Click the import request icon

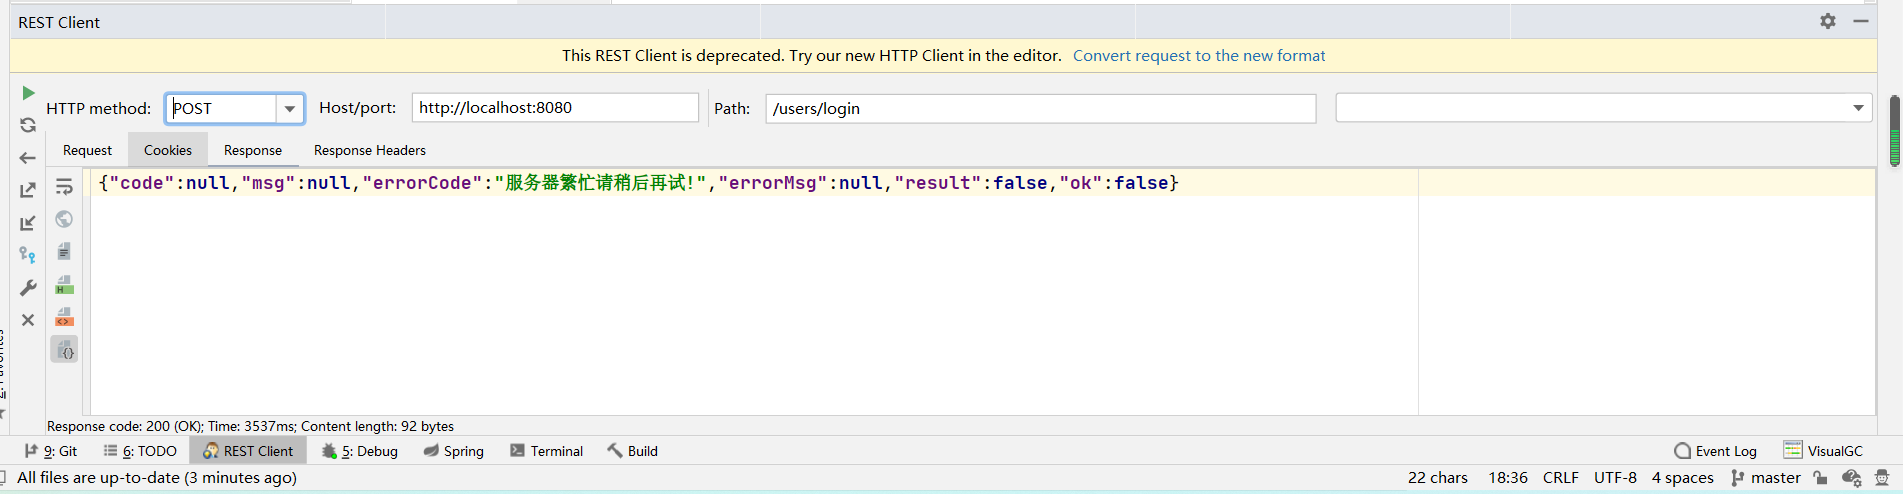28,223
